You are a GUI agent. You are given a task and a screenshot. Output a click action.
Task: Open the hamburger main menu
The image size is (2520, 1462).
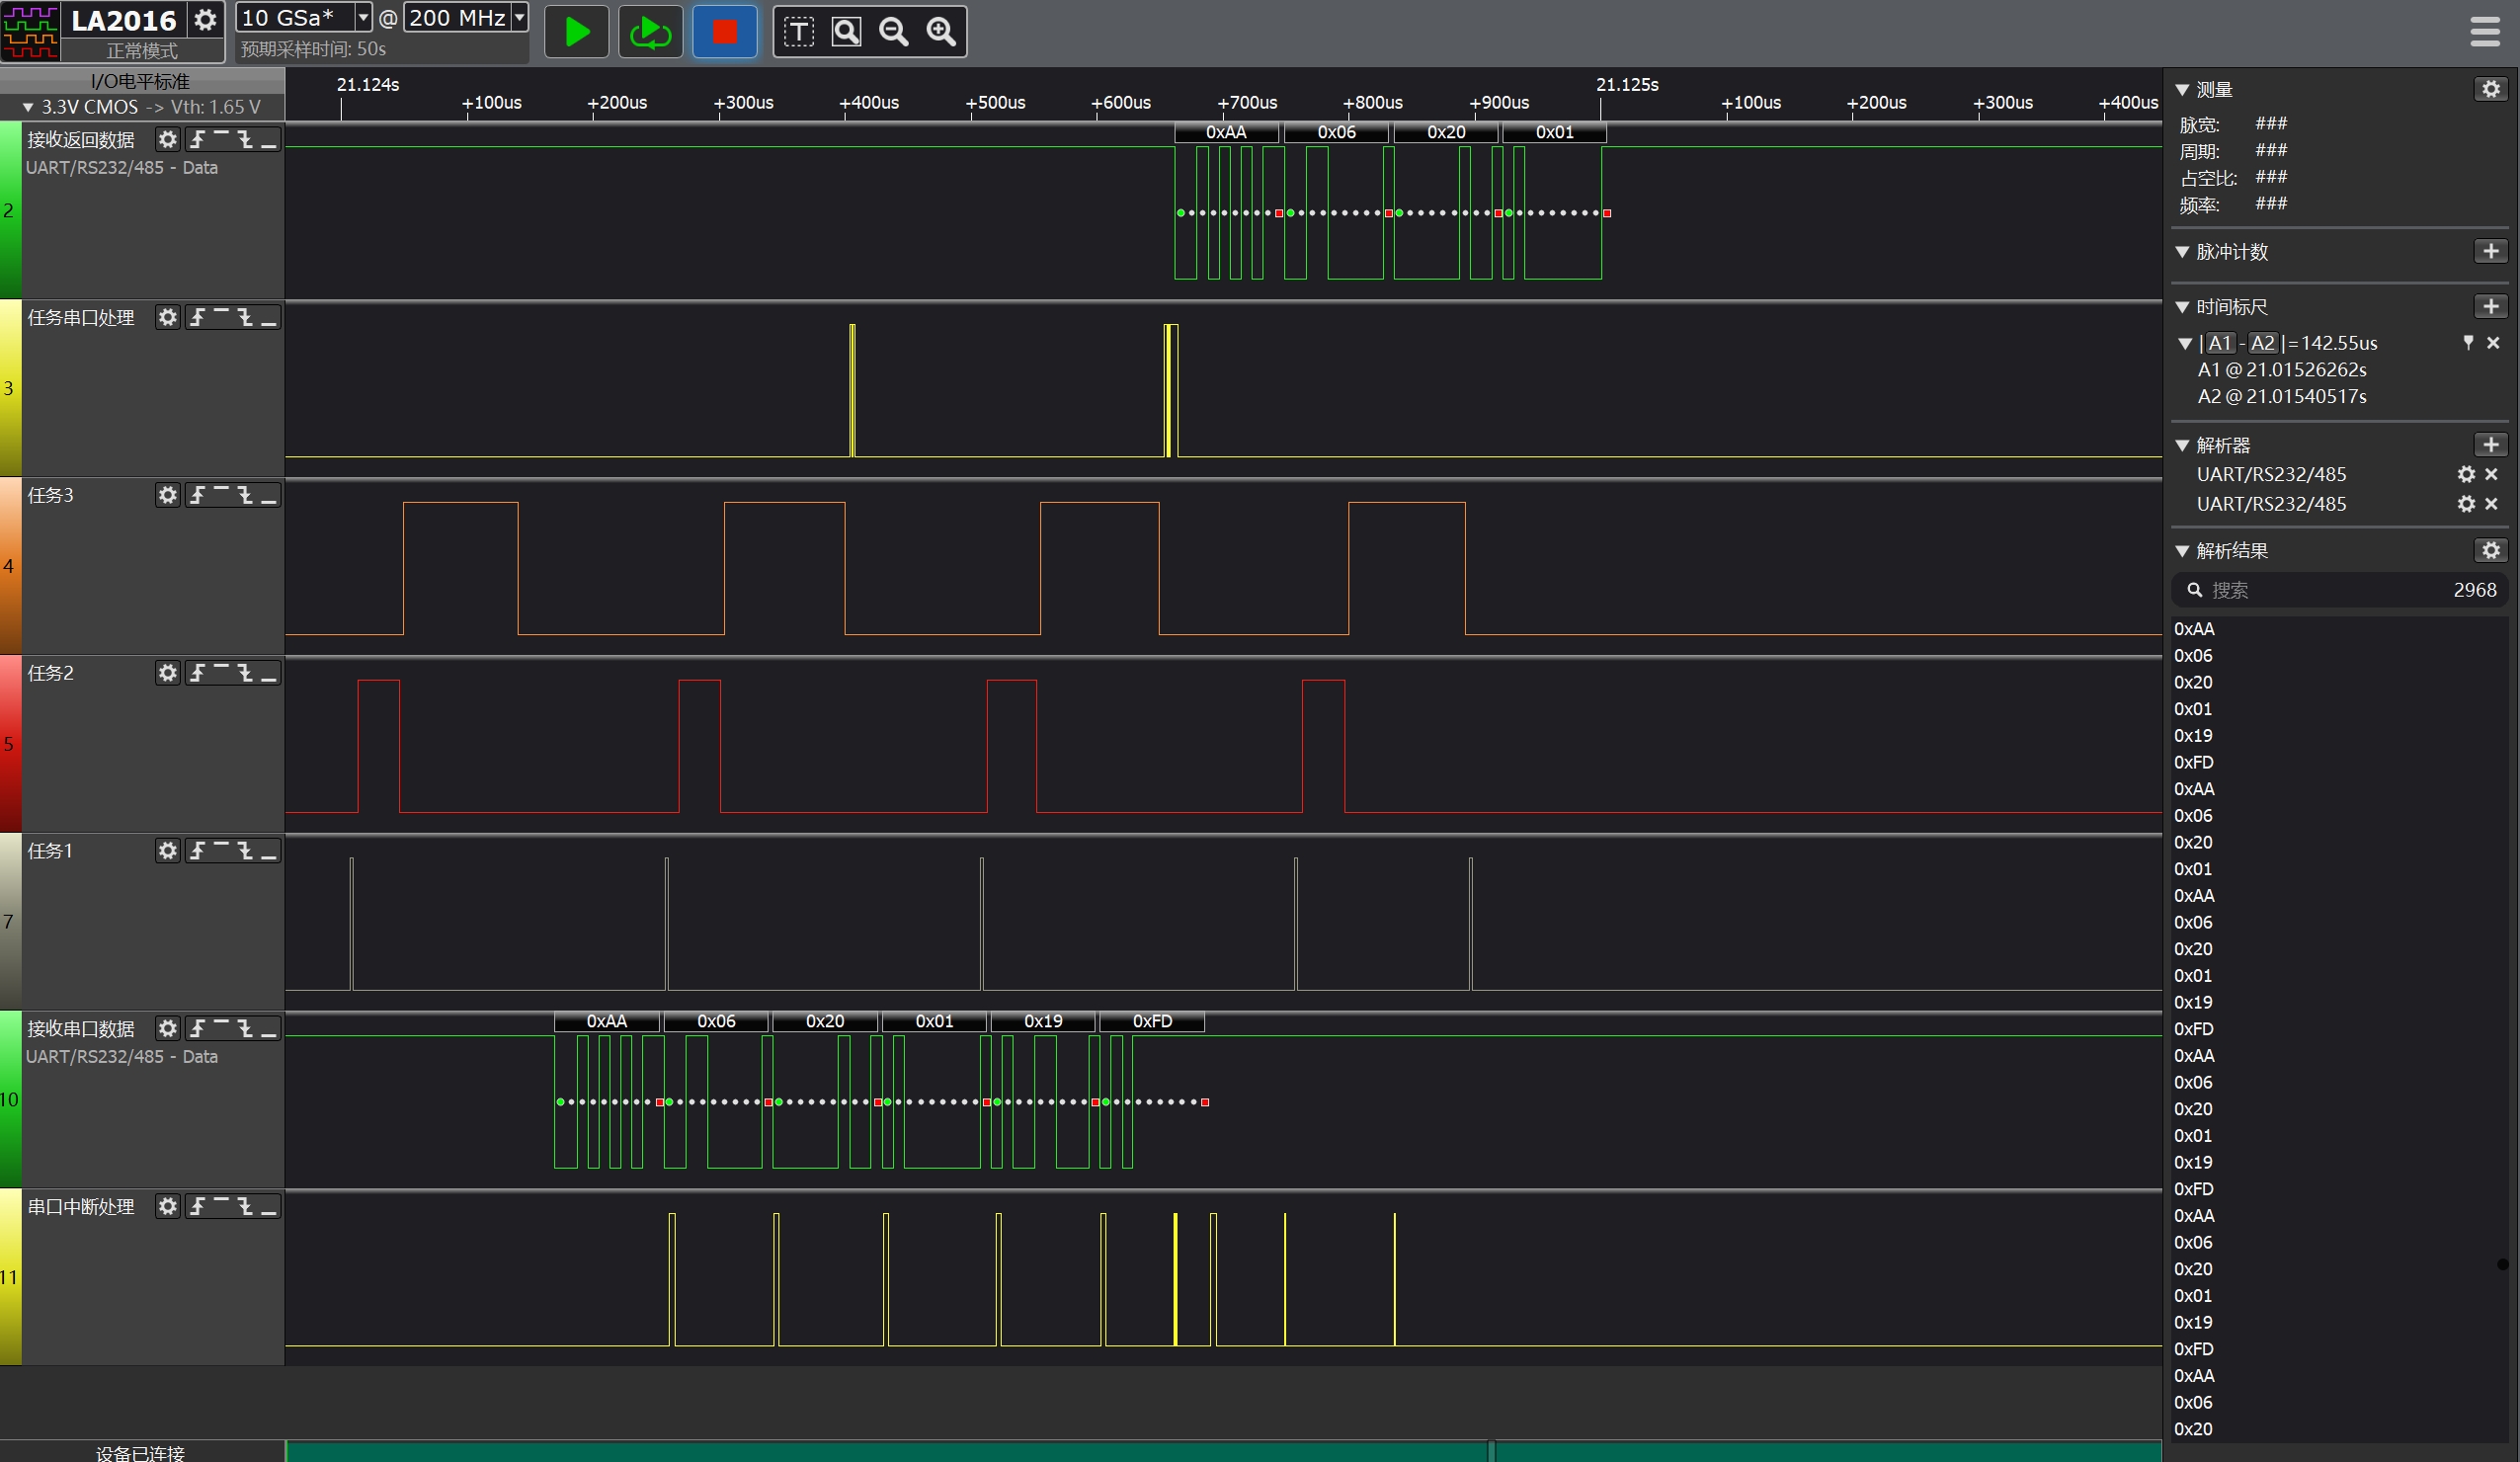[2485, 32]
